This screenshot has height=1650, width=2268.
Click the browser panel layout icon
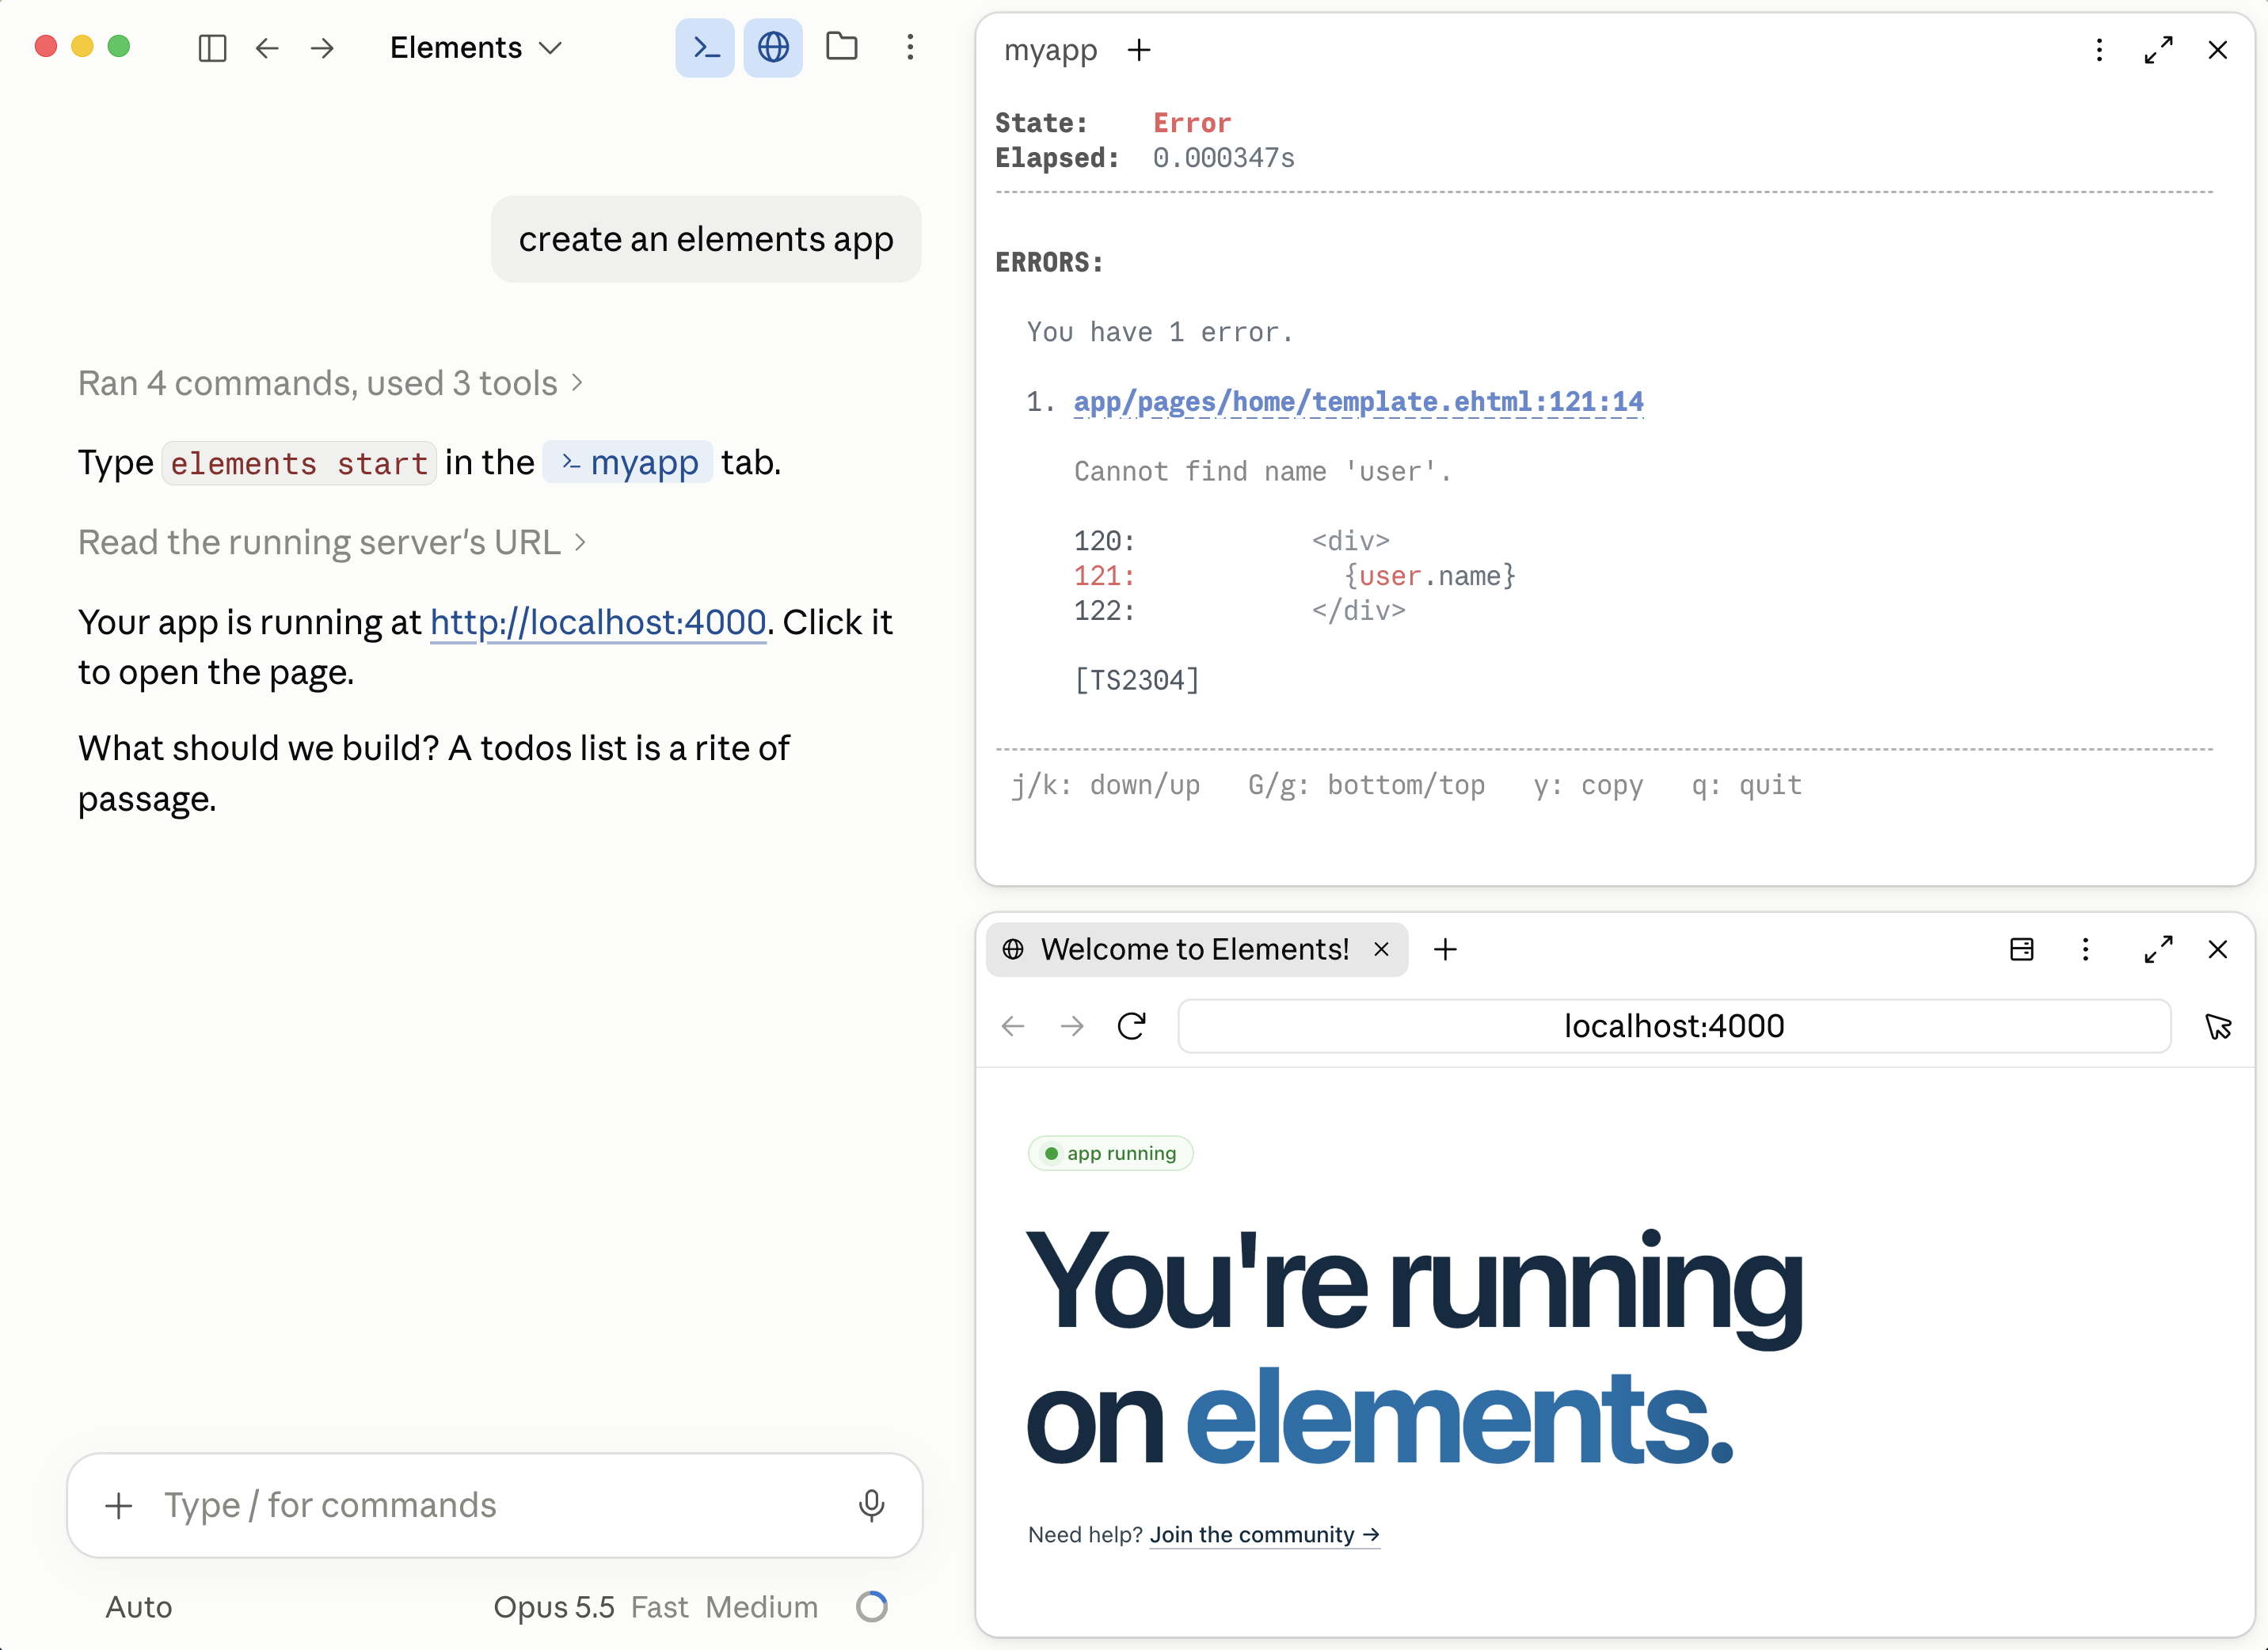[2022, 949]
